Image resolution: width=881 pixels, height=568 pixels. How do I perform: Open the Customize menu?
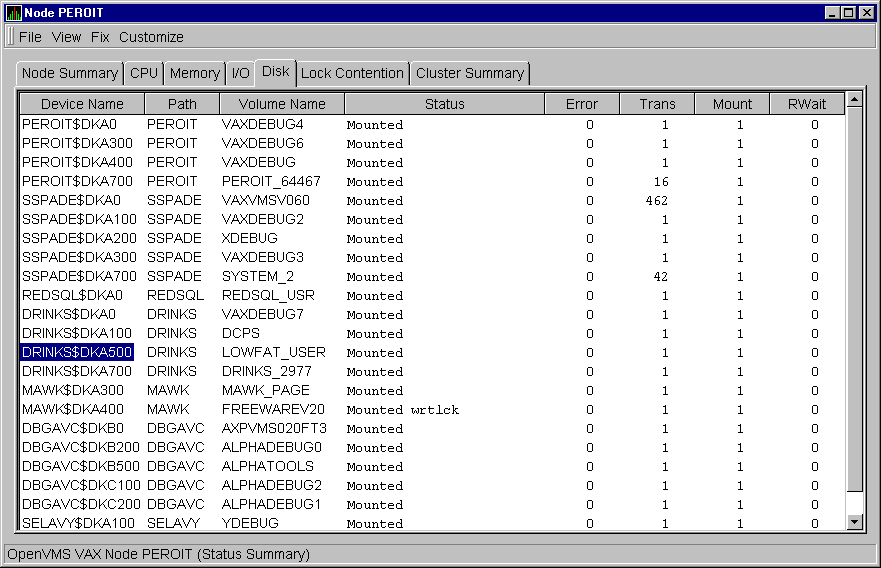click(x=151, y=37)
